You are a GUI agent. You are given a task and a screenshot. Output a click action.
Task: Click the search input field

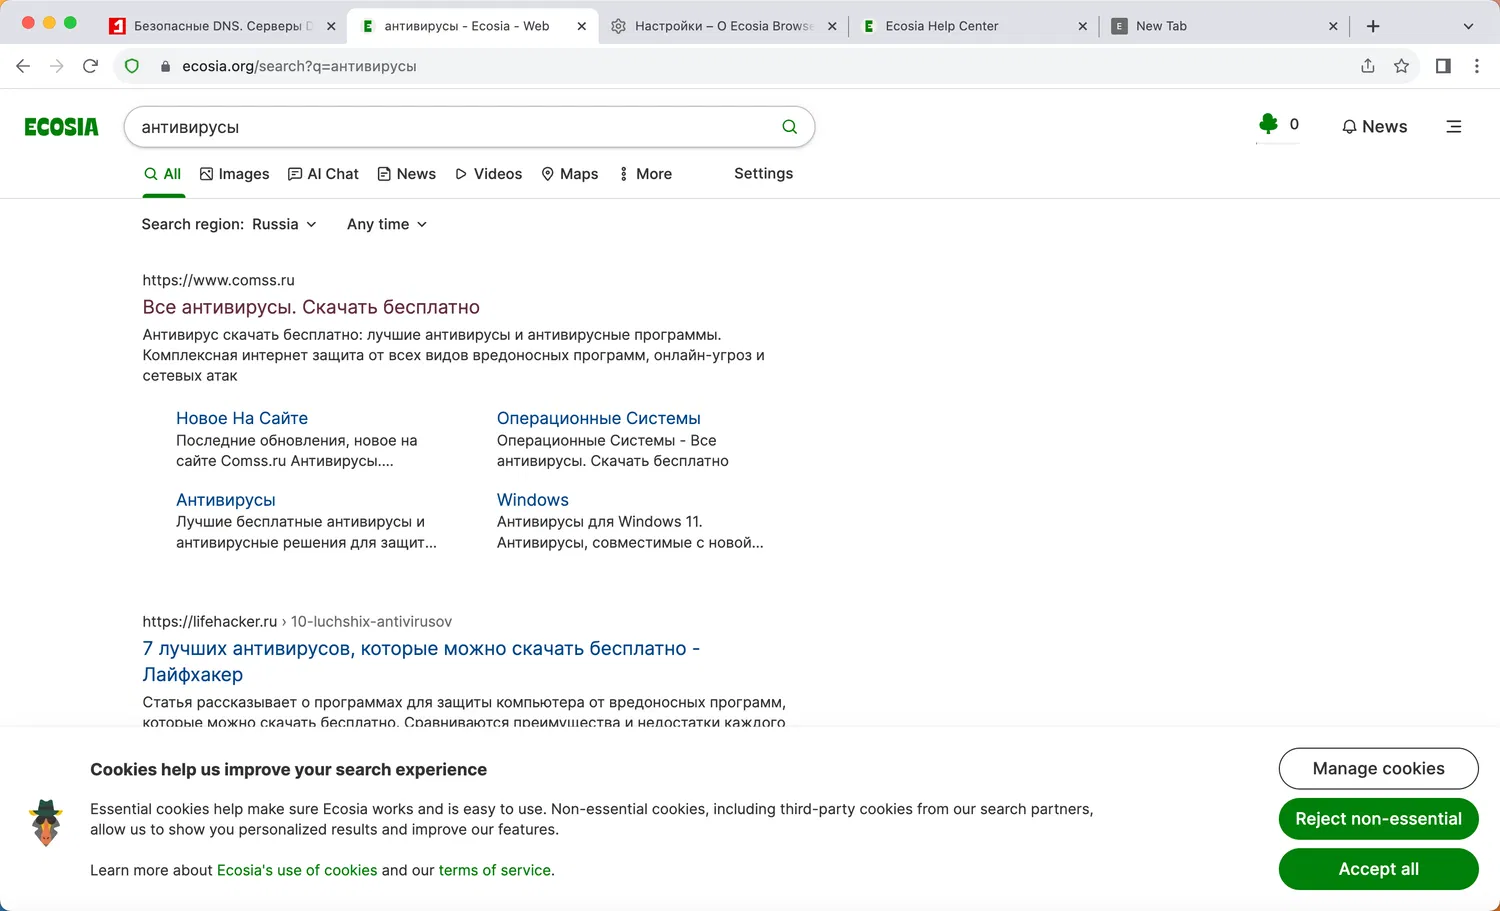pos(450,127)
